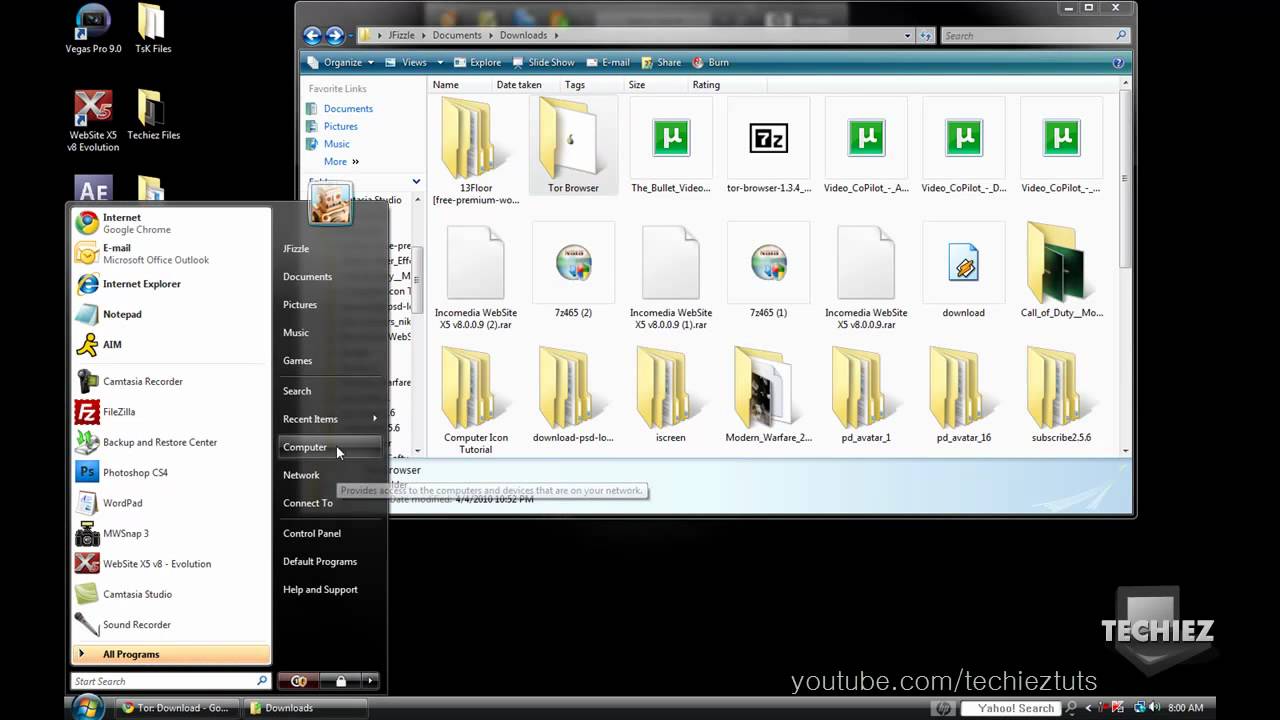Click the Burn toolbar button
Screen dimensions: 1280x720
[x=709, y=62]
